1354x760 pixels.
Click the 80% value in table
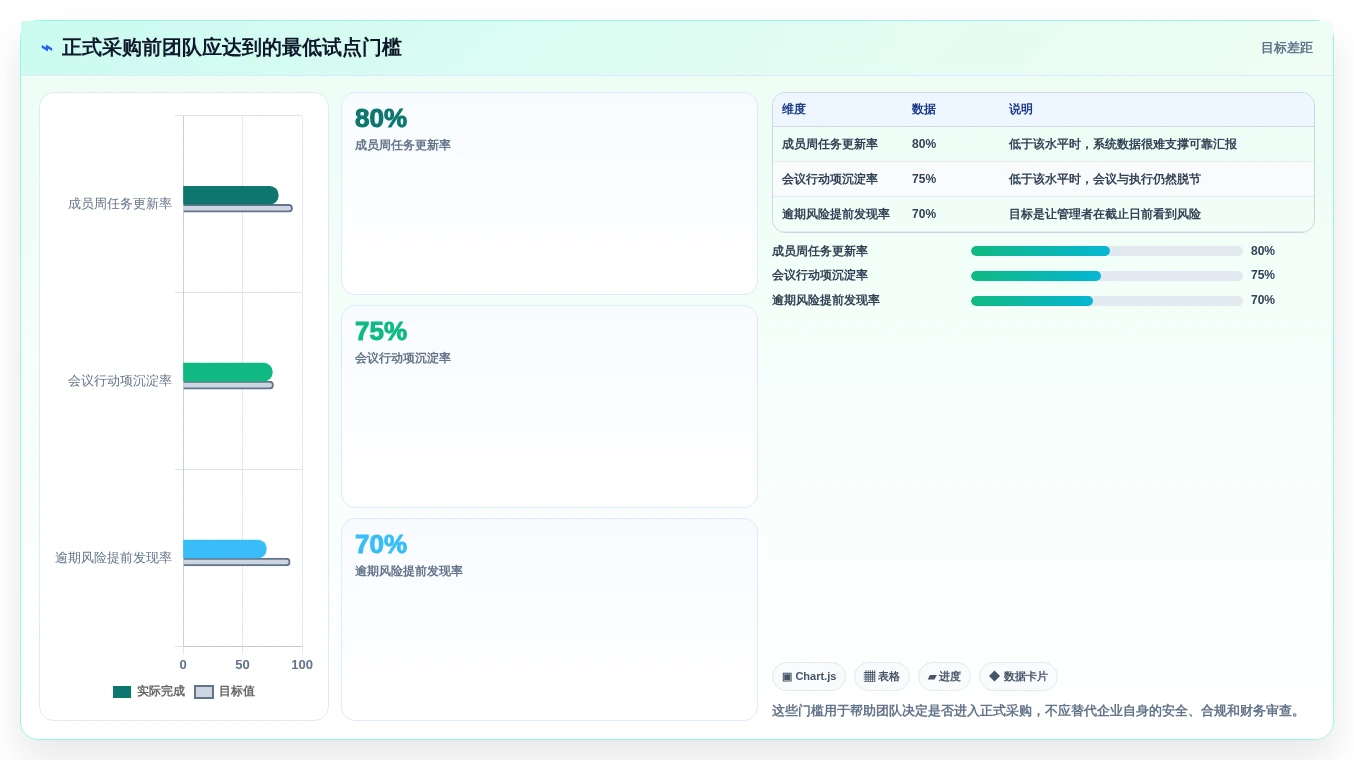[924, 144]
